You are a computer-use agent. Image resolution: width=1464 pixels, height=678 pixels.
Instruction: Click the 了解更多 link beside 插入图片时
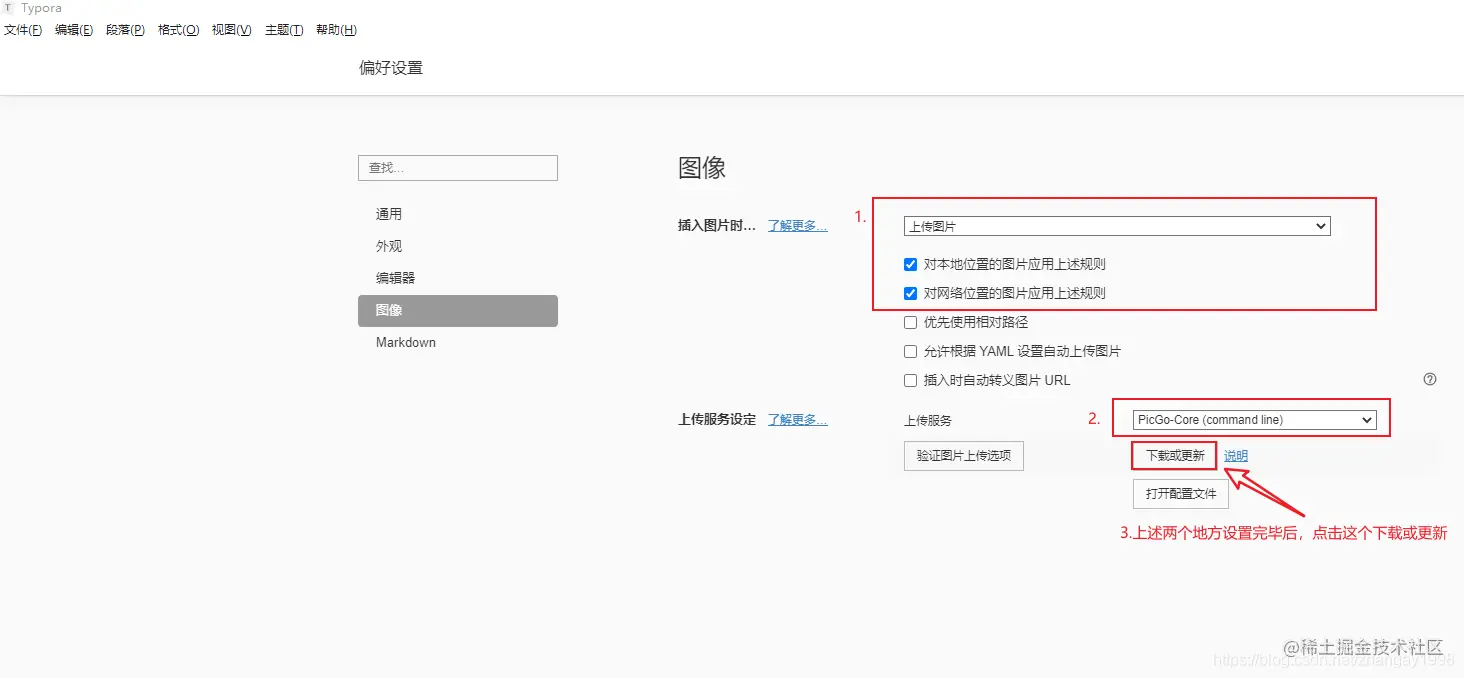coord(797,225)
